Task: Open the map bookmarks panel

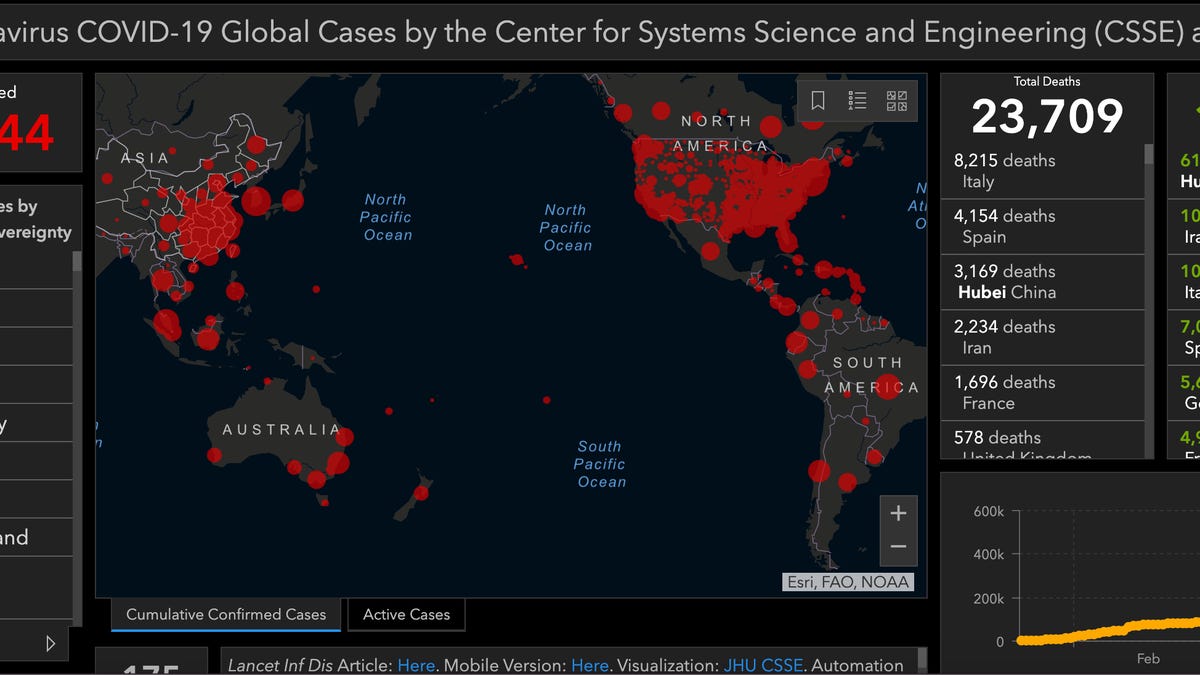Action: [816, 100]
